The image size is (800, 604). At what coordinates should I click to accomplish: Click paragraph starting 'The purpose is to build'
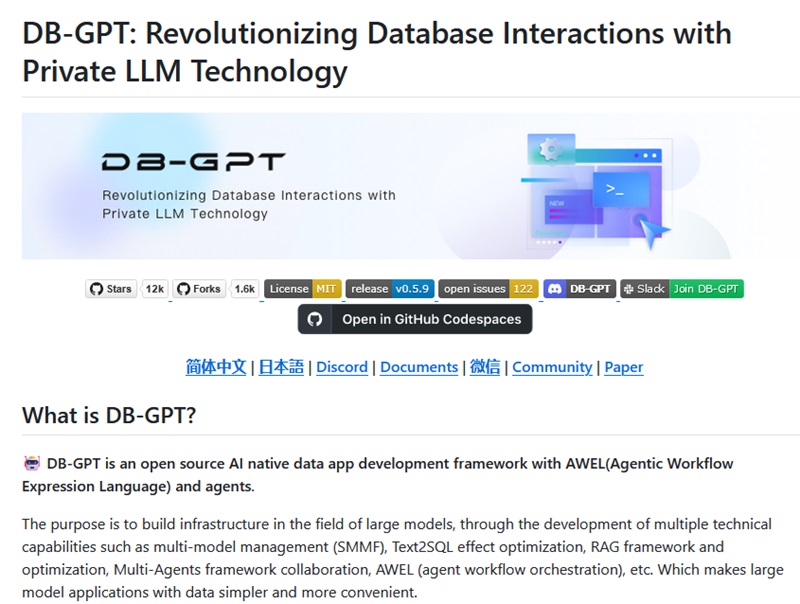point(403,558)
